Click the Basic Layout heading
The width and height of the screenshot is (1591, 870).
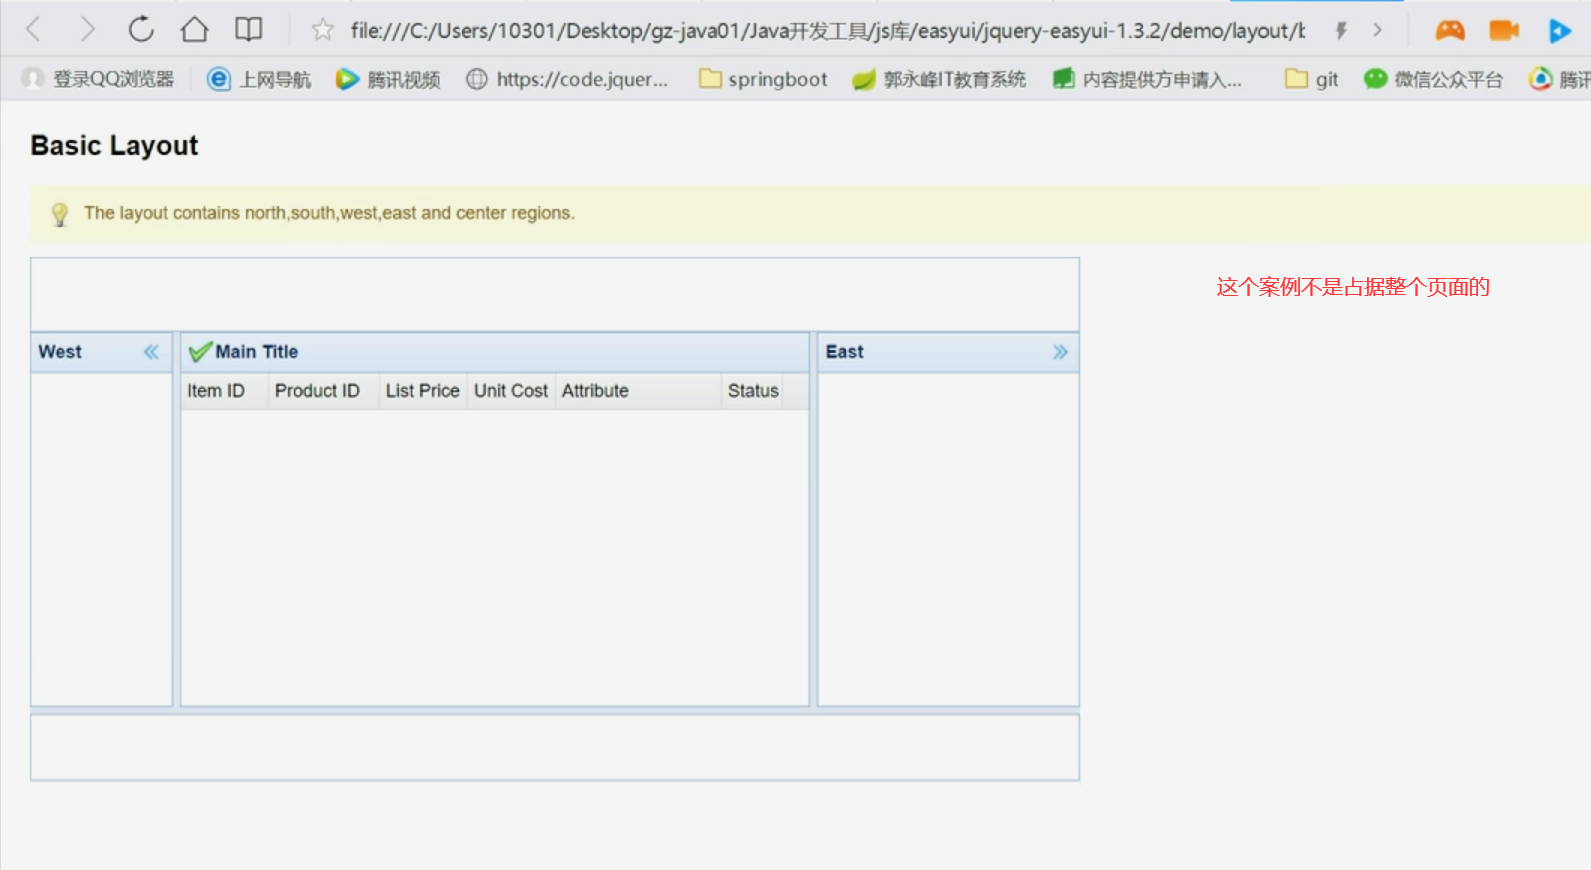[114, 146]
